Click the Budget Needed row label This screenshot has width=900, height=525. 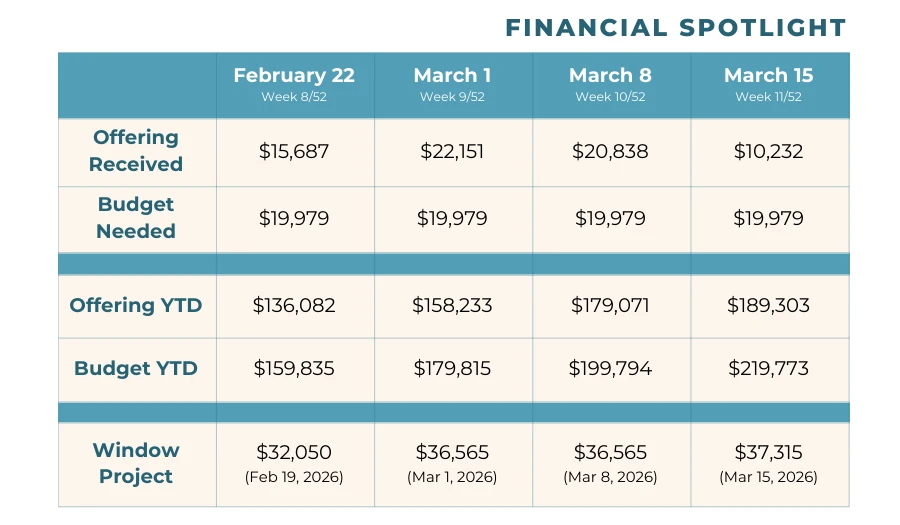coord(136,217)
